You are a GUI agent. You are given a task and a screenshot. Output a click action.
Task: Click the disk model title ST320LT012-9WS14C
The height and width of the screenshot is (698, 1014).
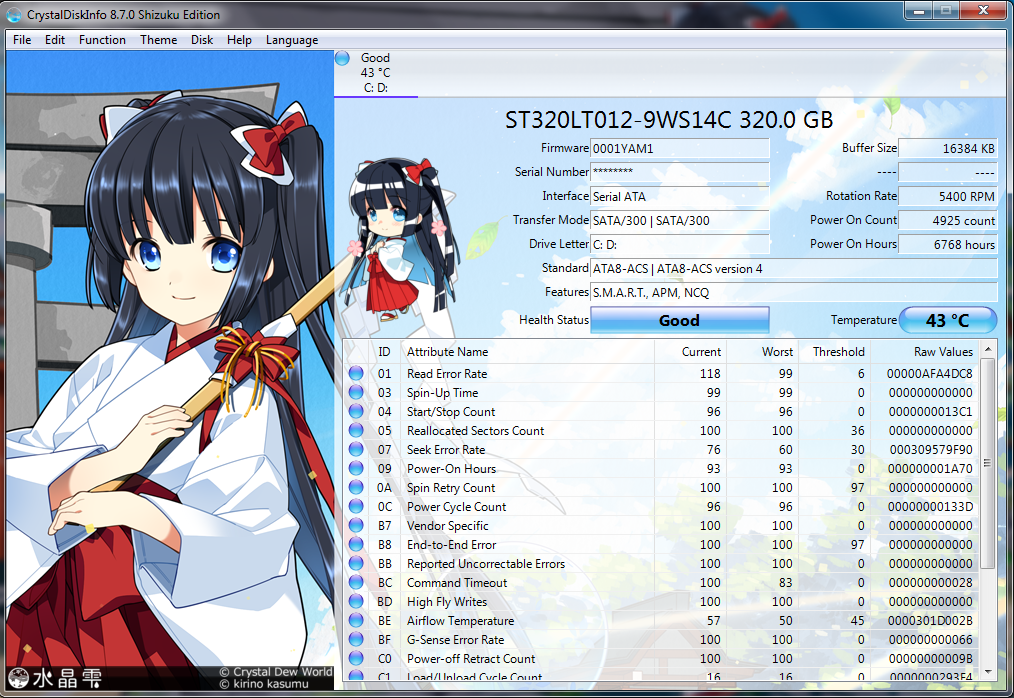click(x=617, y=120)
